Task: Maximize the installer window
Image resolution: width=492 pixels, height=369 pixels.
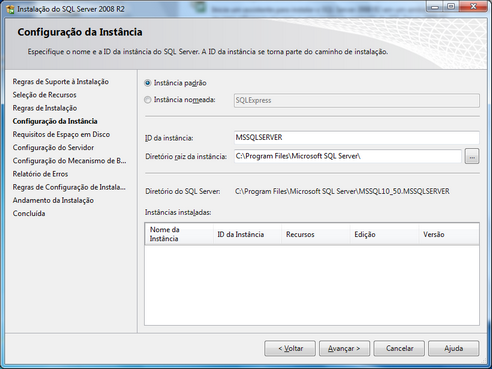Action: (451, 6)
